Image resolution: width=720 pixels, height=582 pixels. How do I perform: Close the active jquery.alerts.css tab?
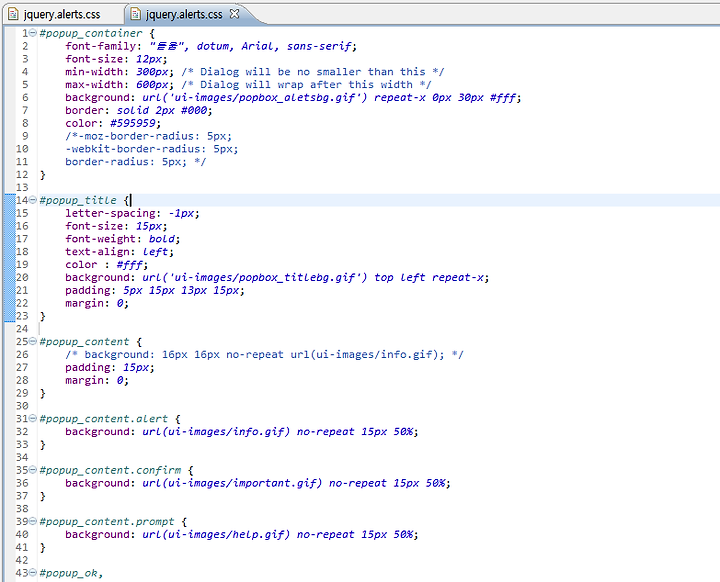click(x=234, y=14)
